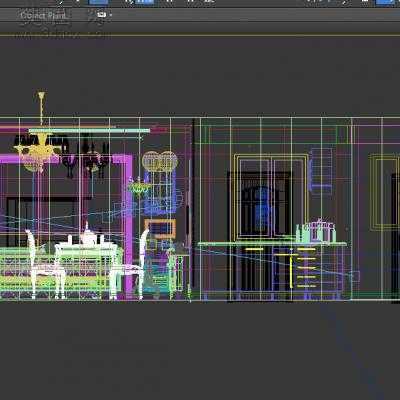Open the Object Paint ribbon tab
The width and height of the screenshot is (400, 400).
[x=43, y=15]
